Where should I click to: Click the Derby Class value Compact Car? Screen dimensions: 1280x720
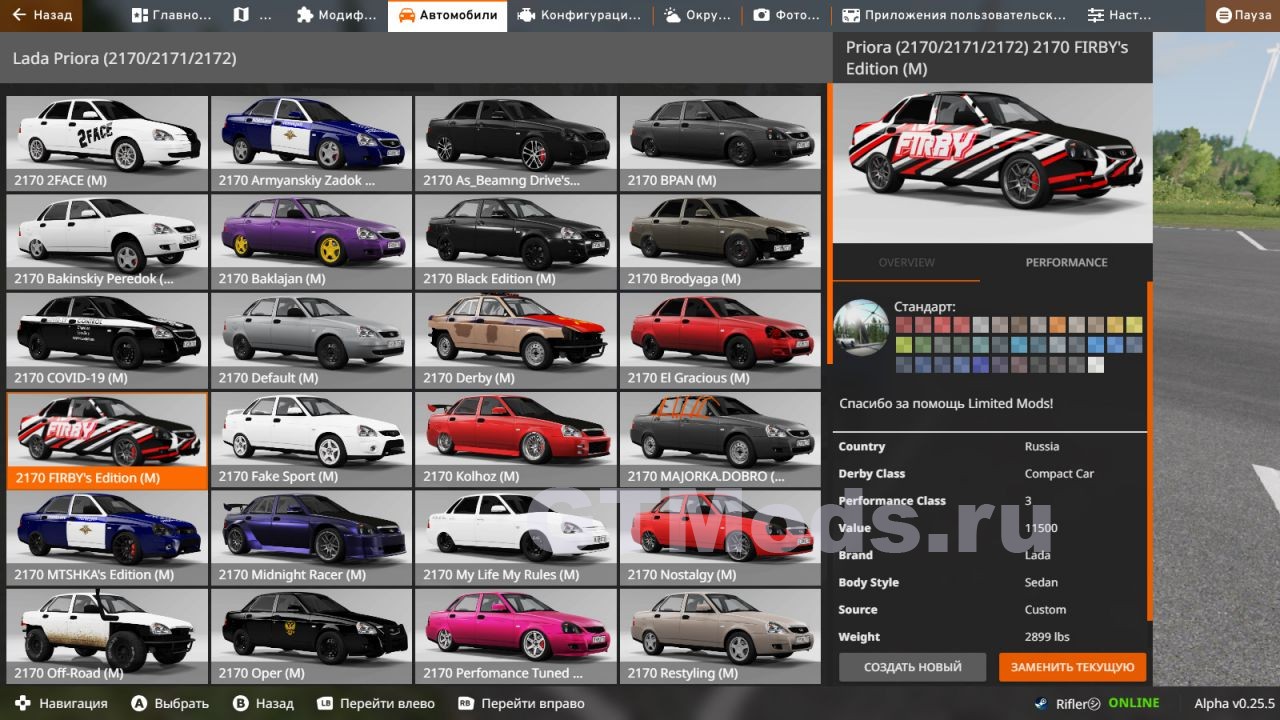point(1059,474)
